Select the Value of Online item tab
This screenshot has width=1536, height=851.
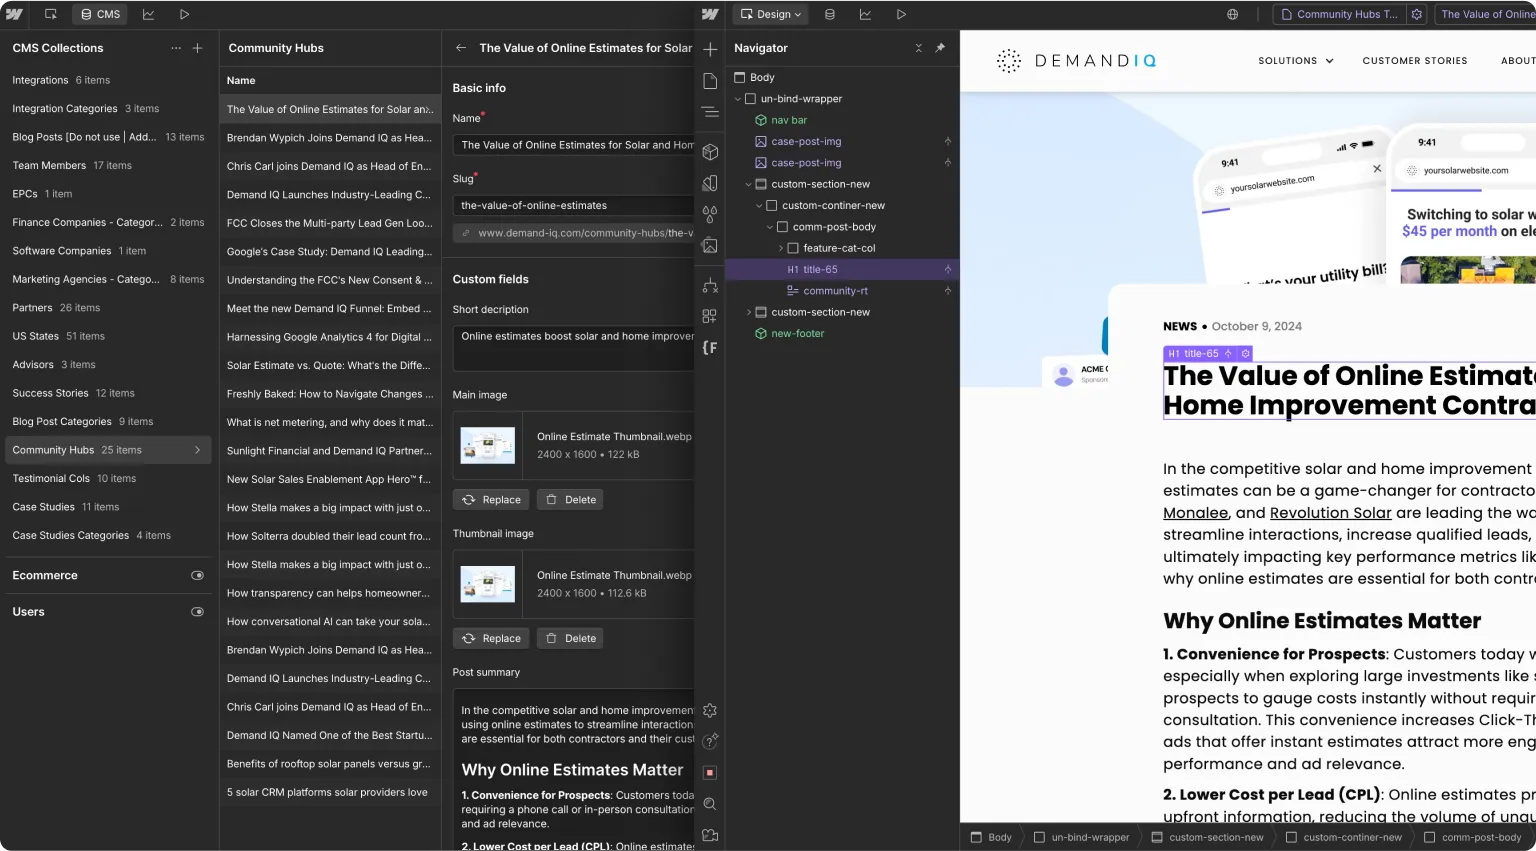click(1485, 14)
